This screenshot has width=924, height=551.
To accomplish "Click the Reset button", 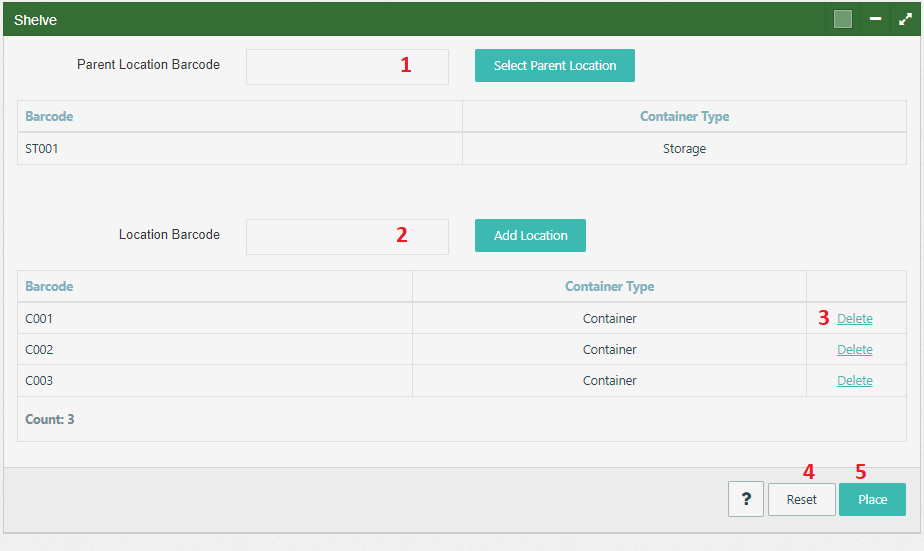I will pyautogui.click(x=801, y=500).
